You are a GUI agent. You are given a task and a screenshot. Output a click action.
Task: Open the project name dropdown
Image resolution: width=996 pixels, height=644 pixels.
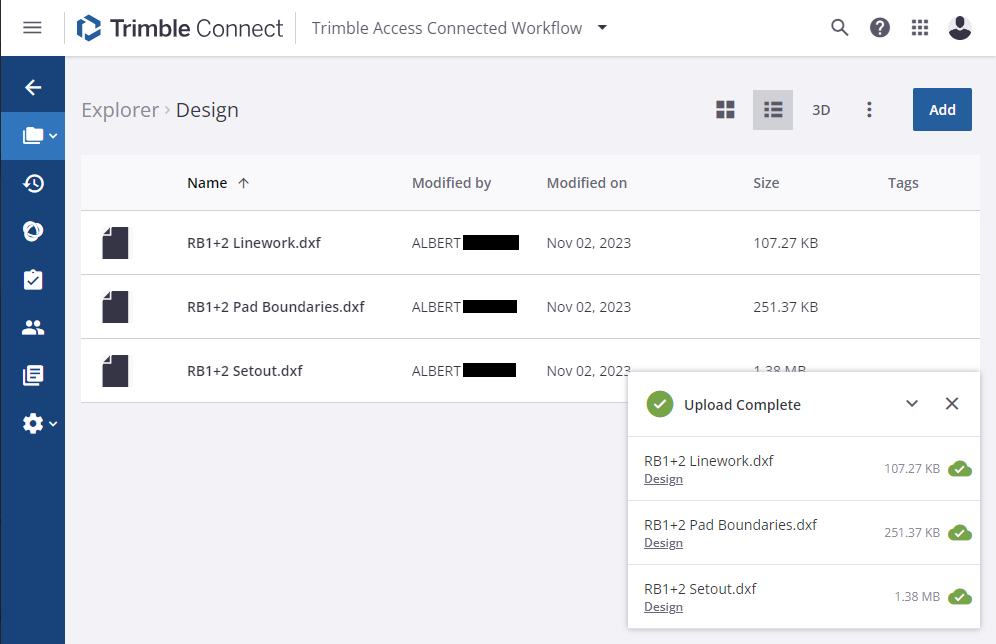602,28
